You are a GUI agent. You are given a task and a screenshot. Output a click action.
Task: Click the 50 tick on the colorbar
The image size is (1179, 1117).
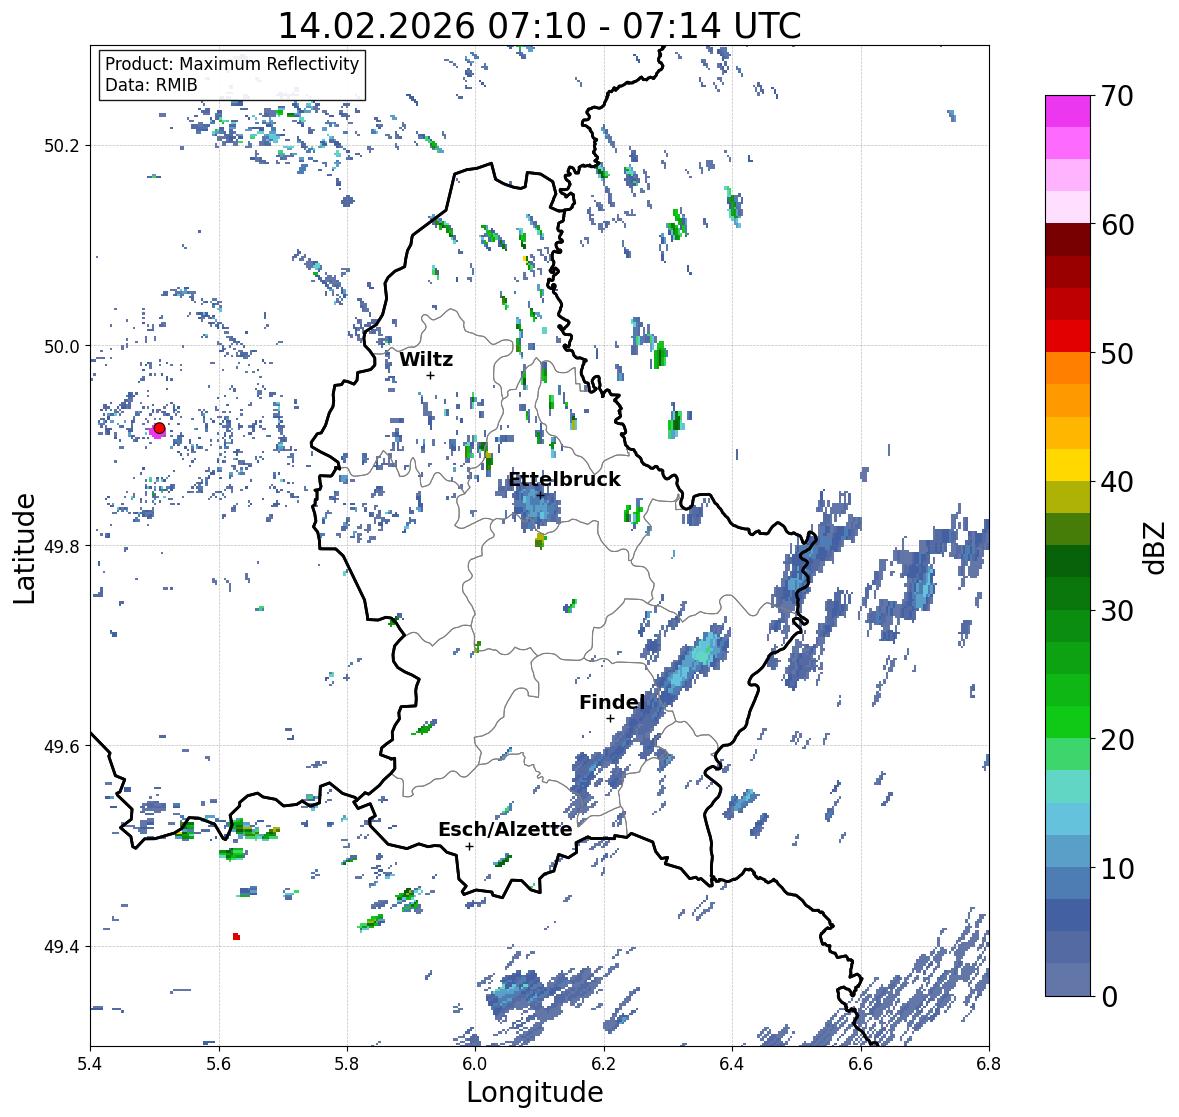(x=1117, y=353)
